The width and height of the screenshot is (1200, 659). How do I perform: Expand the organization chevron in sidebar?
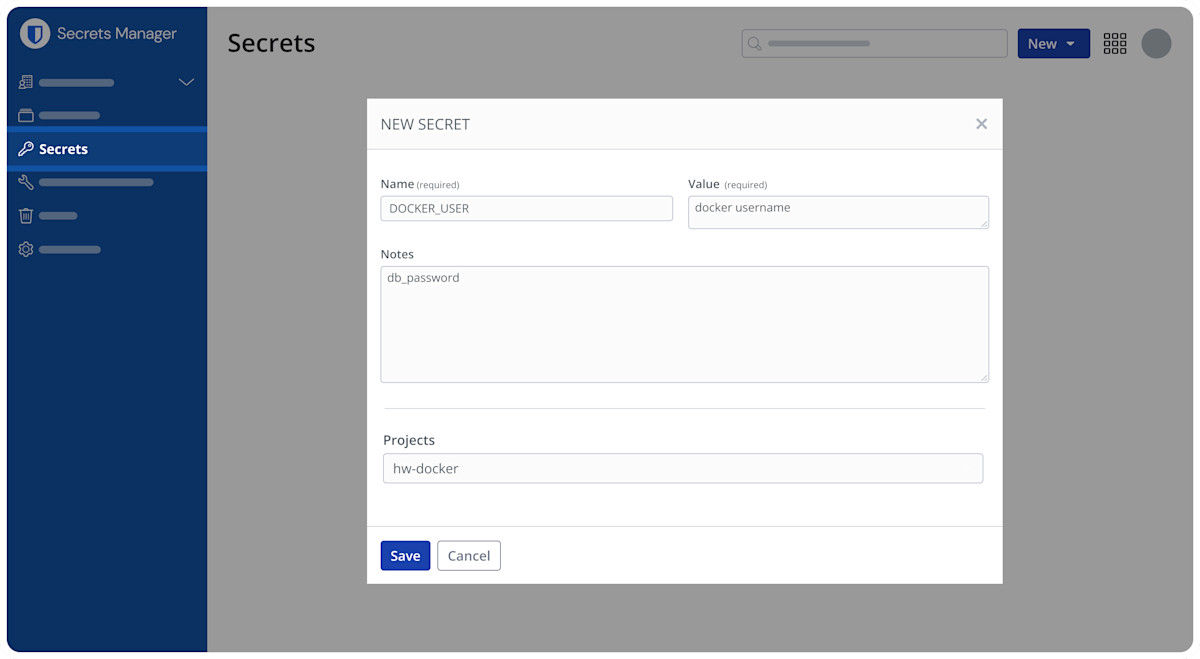(186, 82)
